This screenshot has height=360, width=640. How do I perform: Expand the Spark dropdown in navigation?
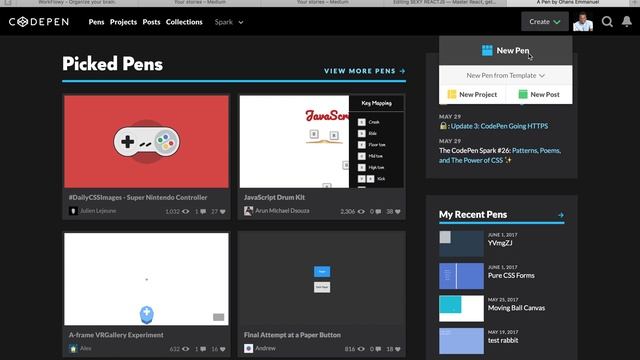tap(229, 22)
